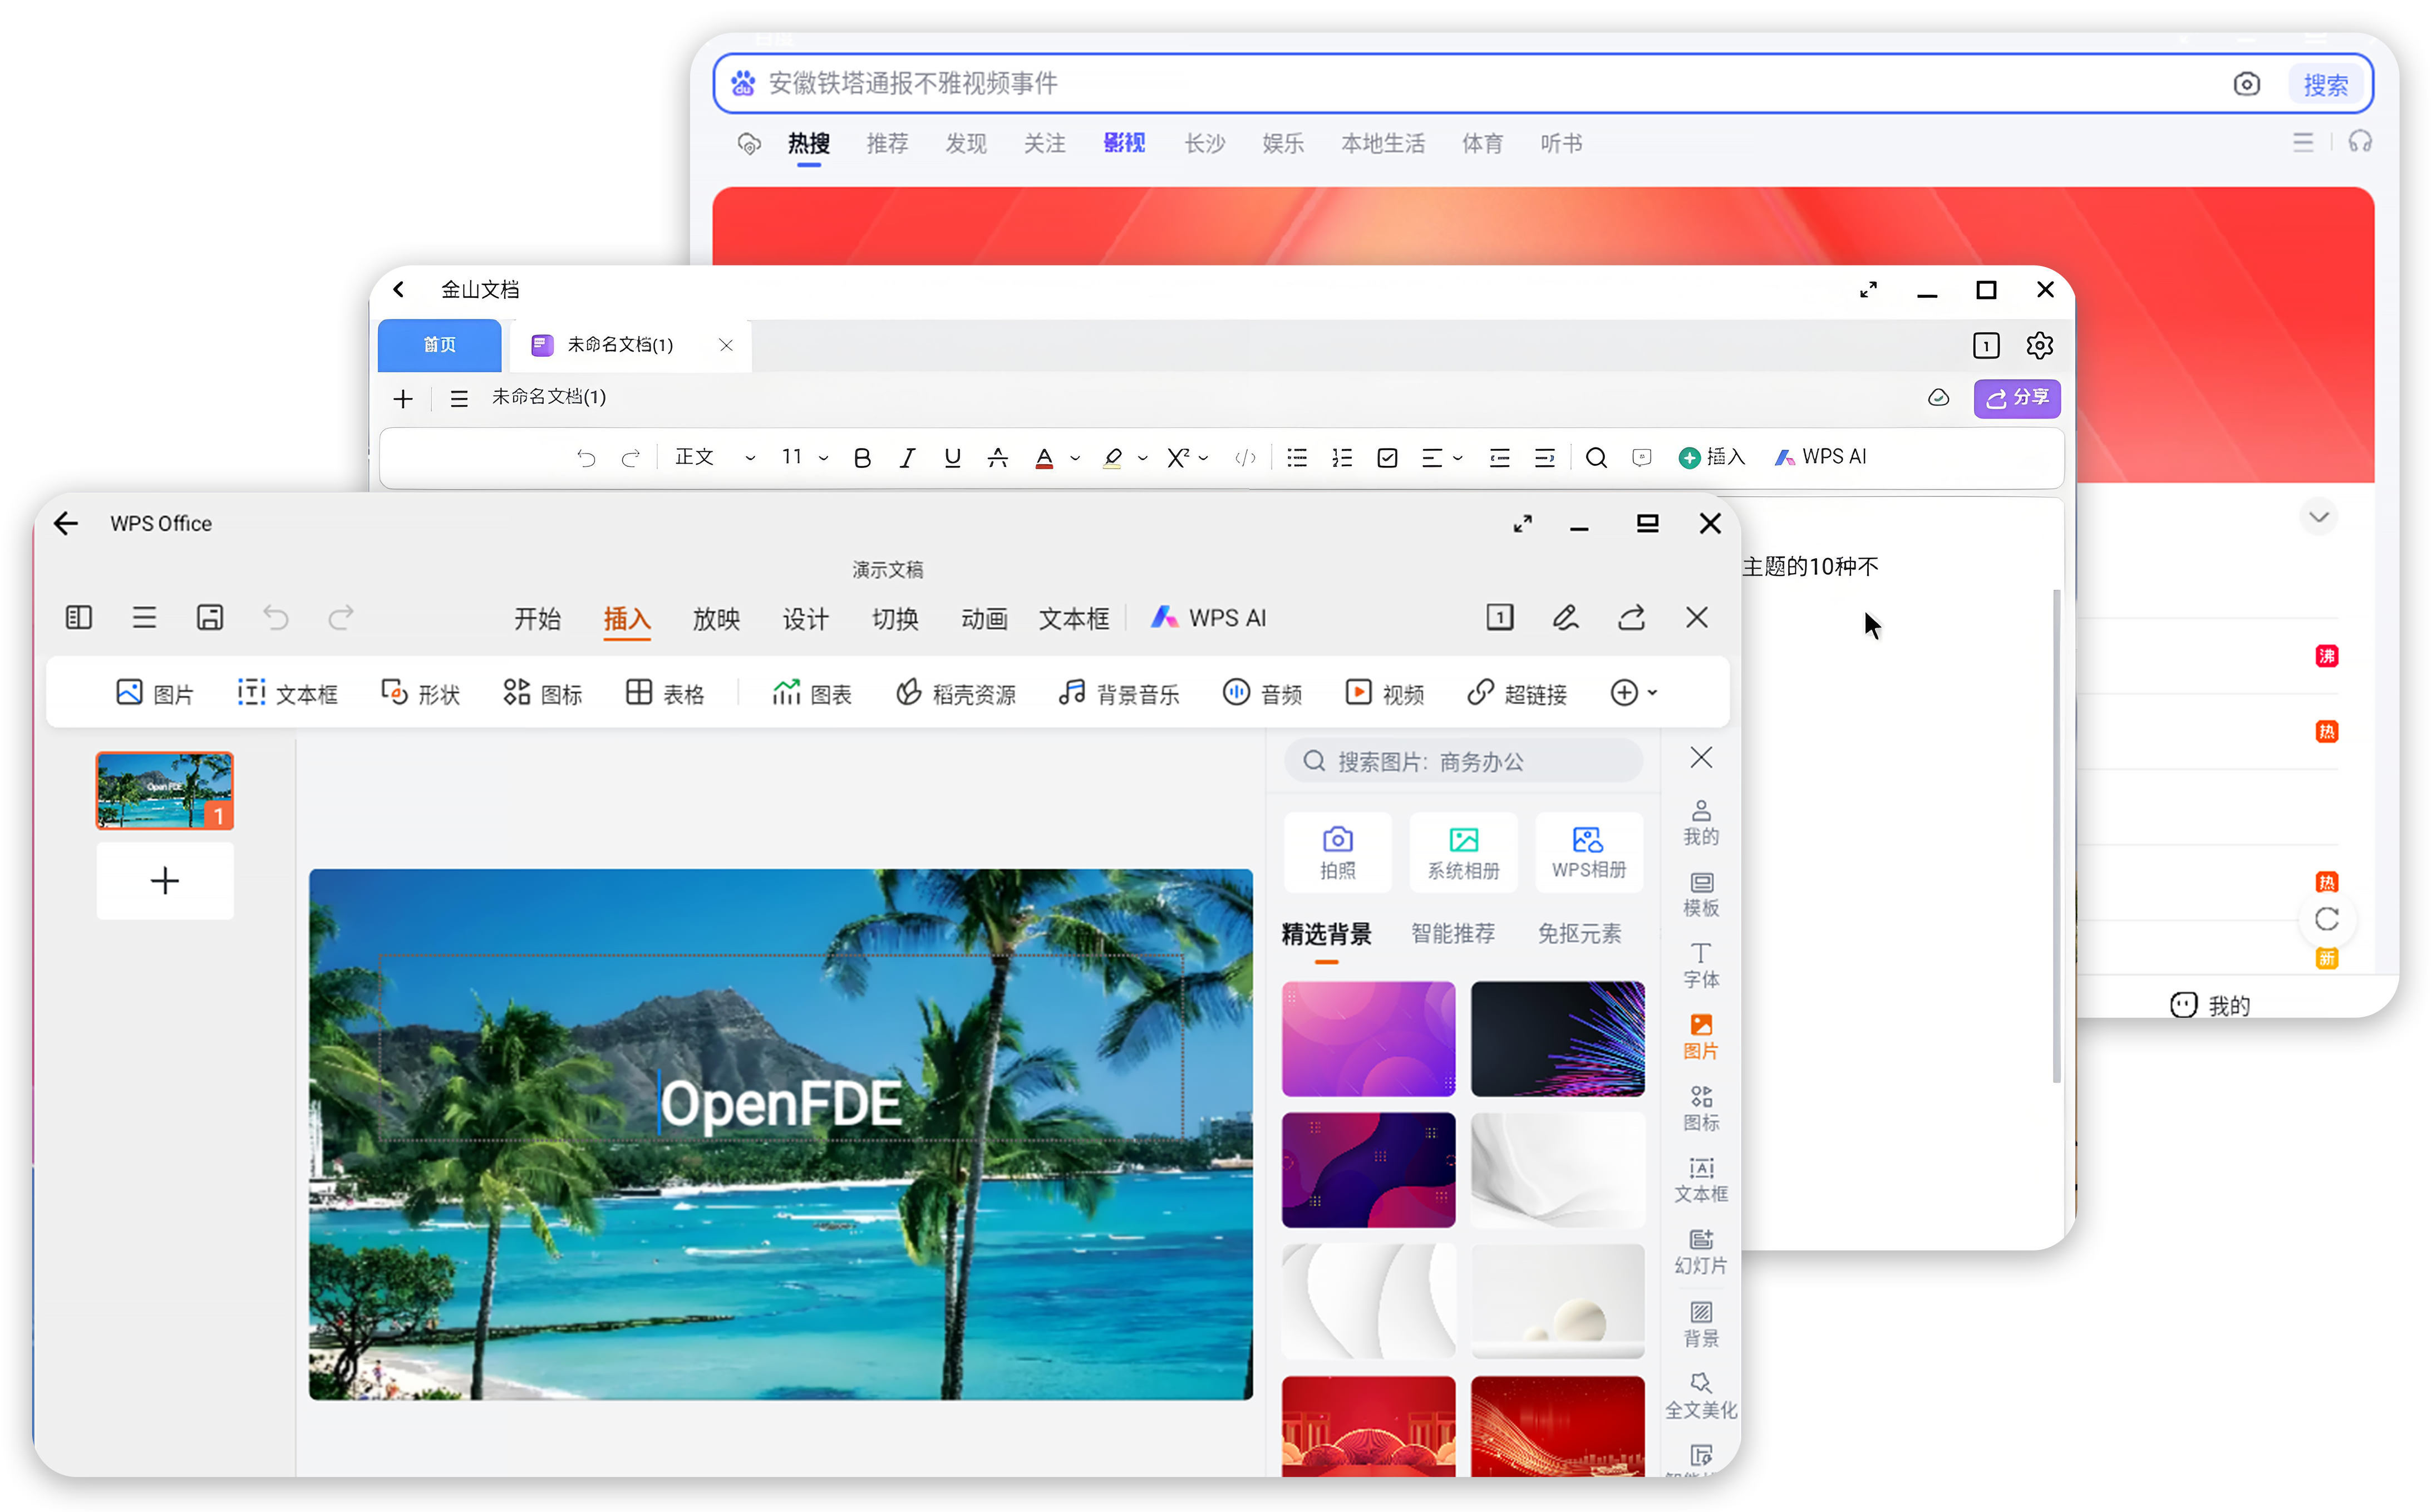This screenshot has width=2432, height=1512.
Task: Expand the chevron in the browser window
Action: click(2320, 517)
